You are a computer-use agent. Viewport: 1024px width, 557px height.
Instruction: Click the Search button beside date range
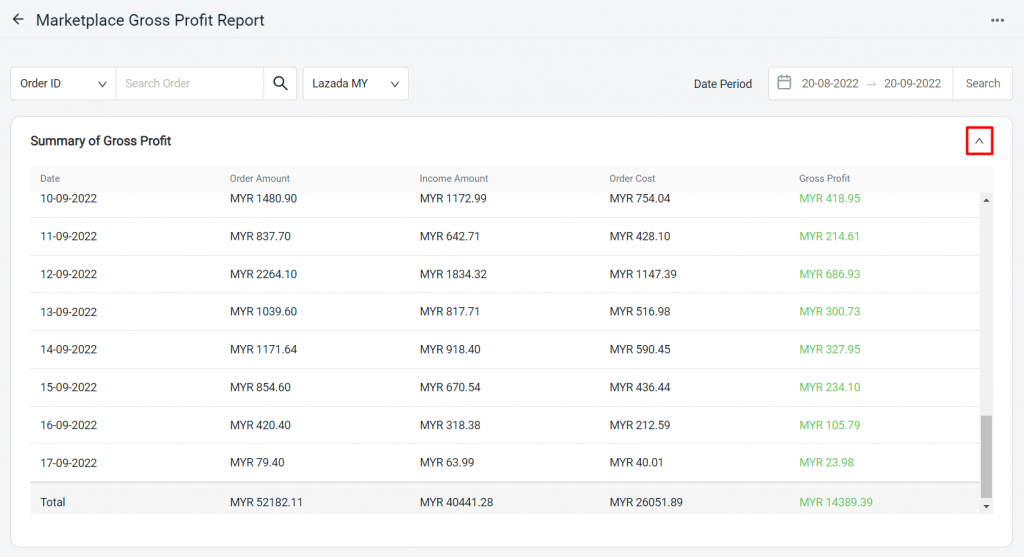[x=982, y=84]
